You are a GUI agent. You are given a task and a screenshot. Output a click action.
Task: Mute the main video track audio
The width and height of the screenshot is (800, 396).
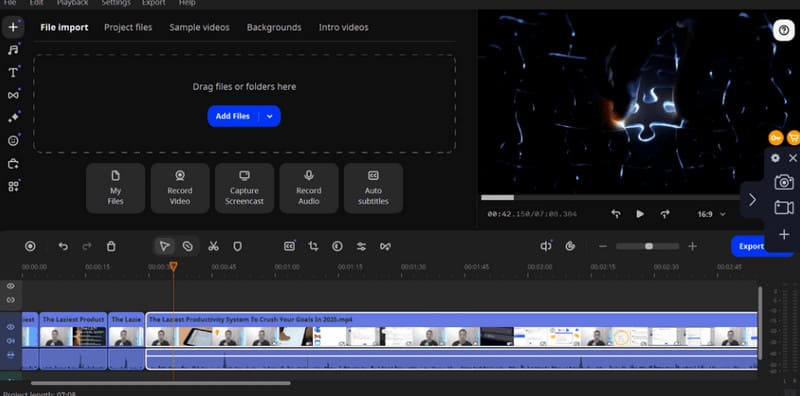pyautogui.click(x=11, y=341)
